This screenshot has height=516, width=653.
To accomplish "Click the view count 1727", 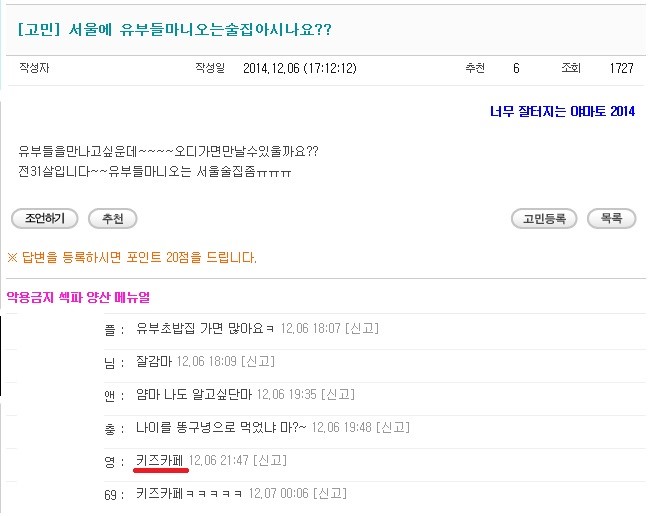I will coord(621,69).
